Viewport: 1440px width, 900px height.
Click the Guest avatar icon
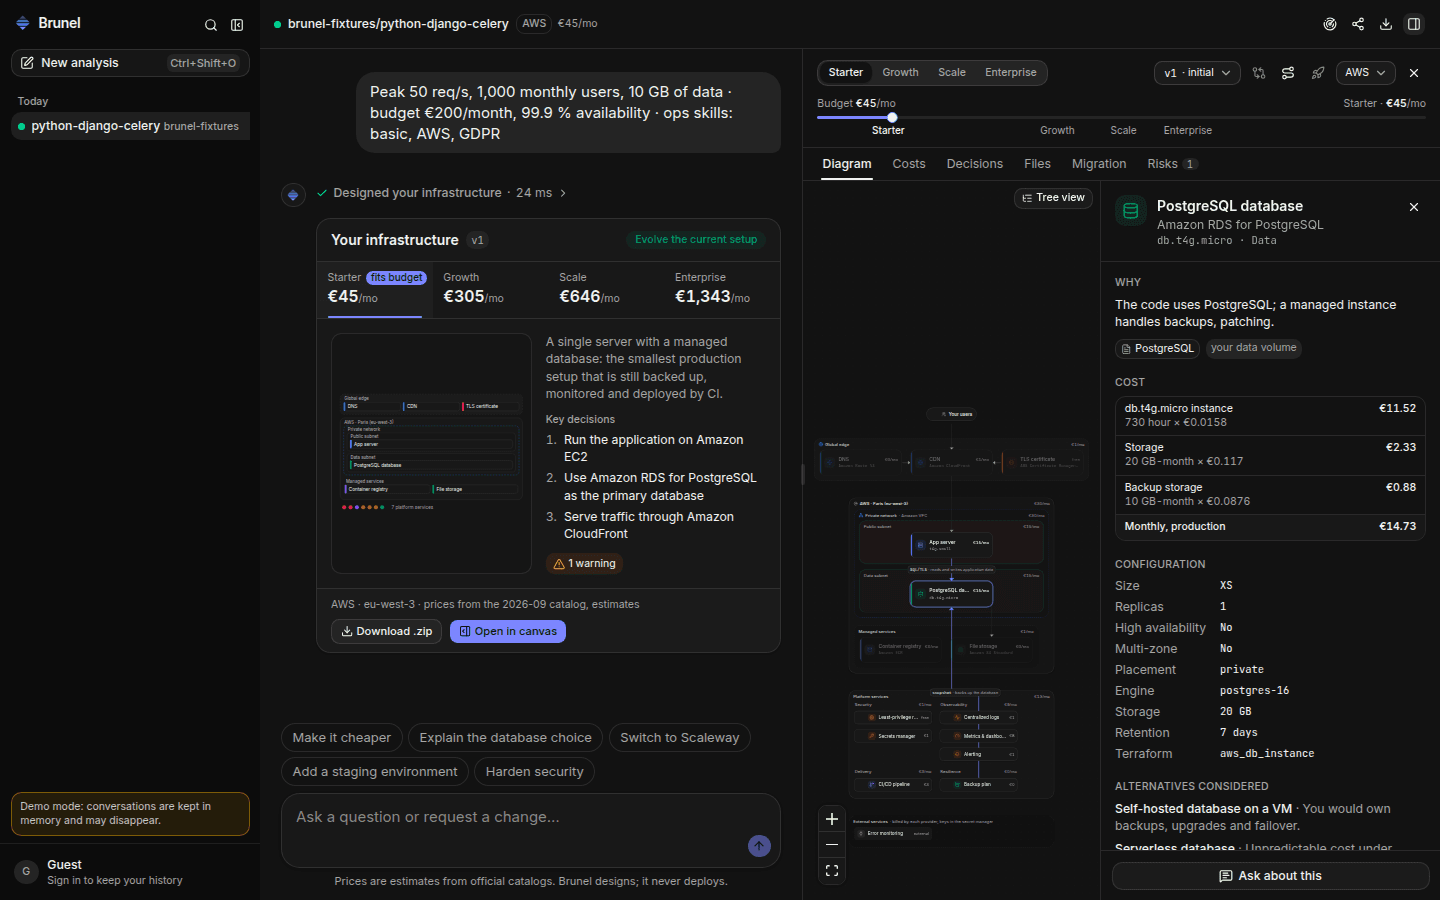pyautogui.click(x=27, y=872)
